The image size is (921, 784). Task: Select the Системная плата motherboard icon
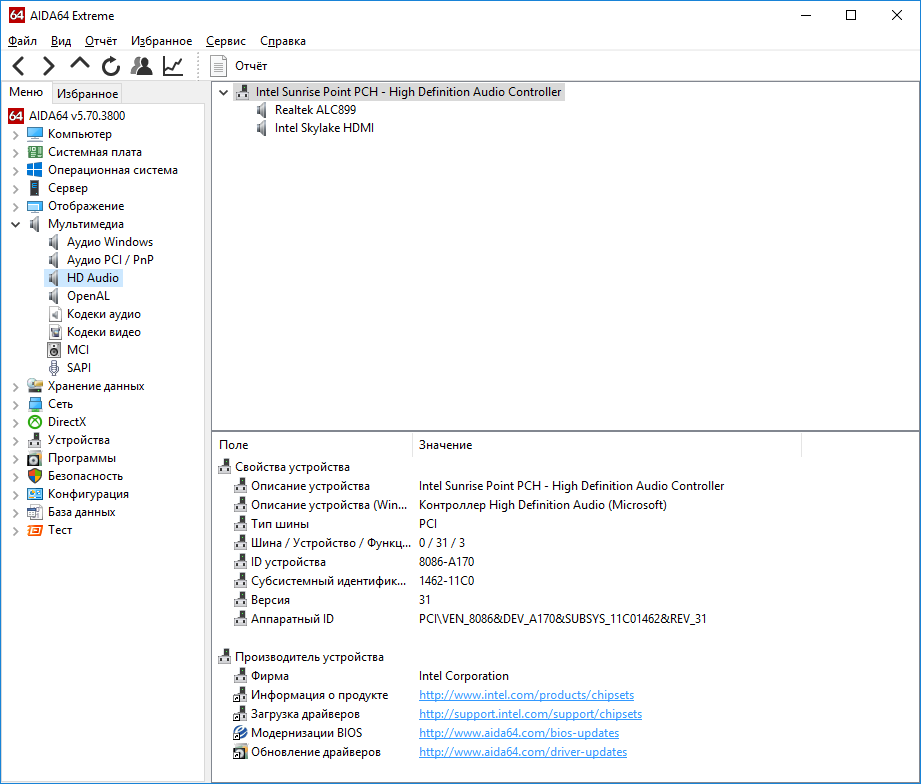35,152
